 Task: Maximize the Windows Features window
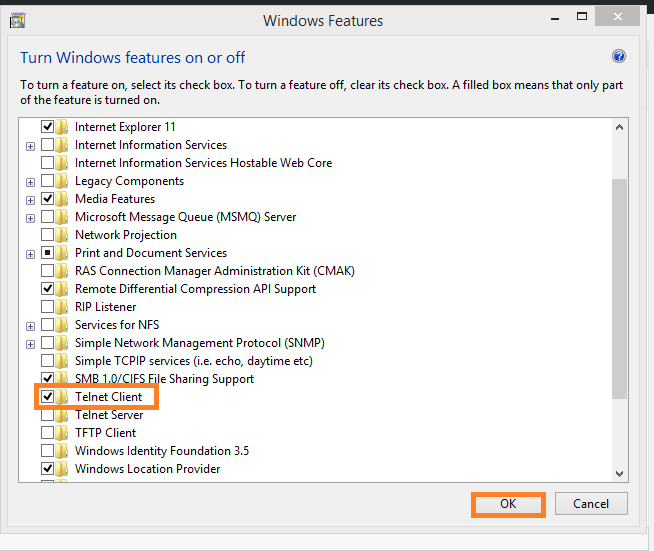point(582,17)
